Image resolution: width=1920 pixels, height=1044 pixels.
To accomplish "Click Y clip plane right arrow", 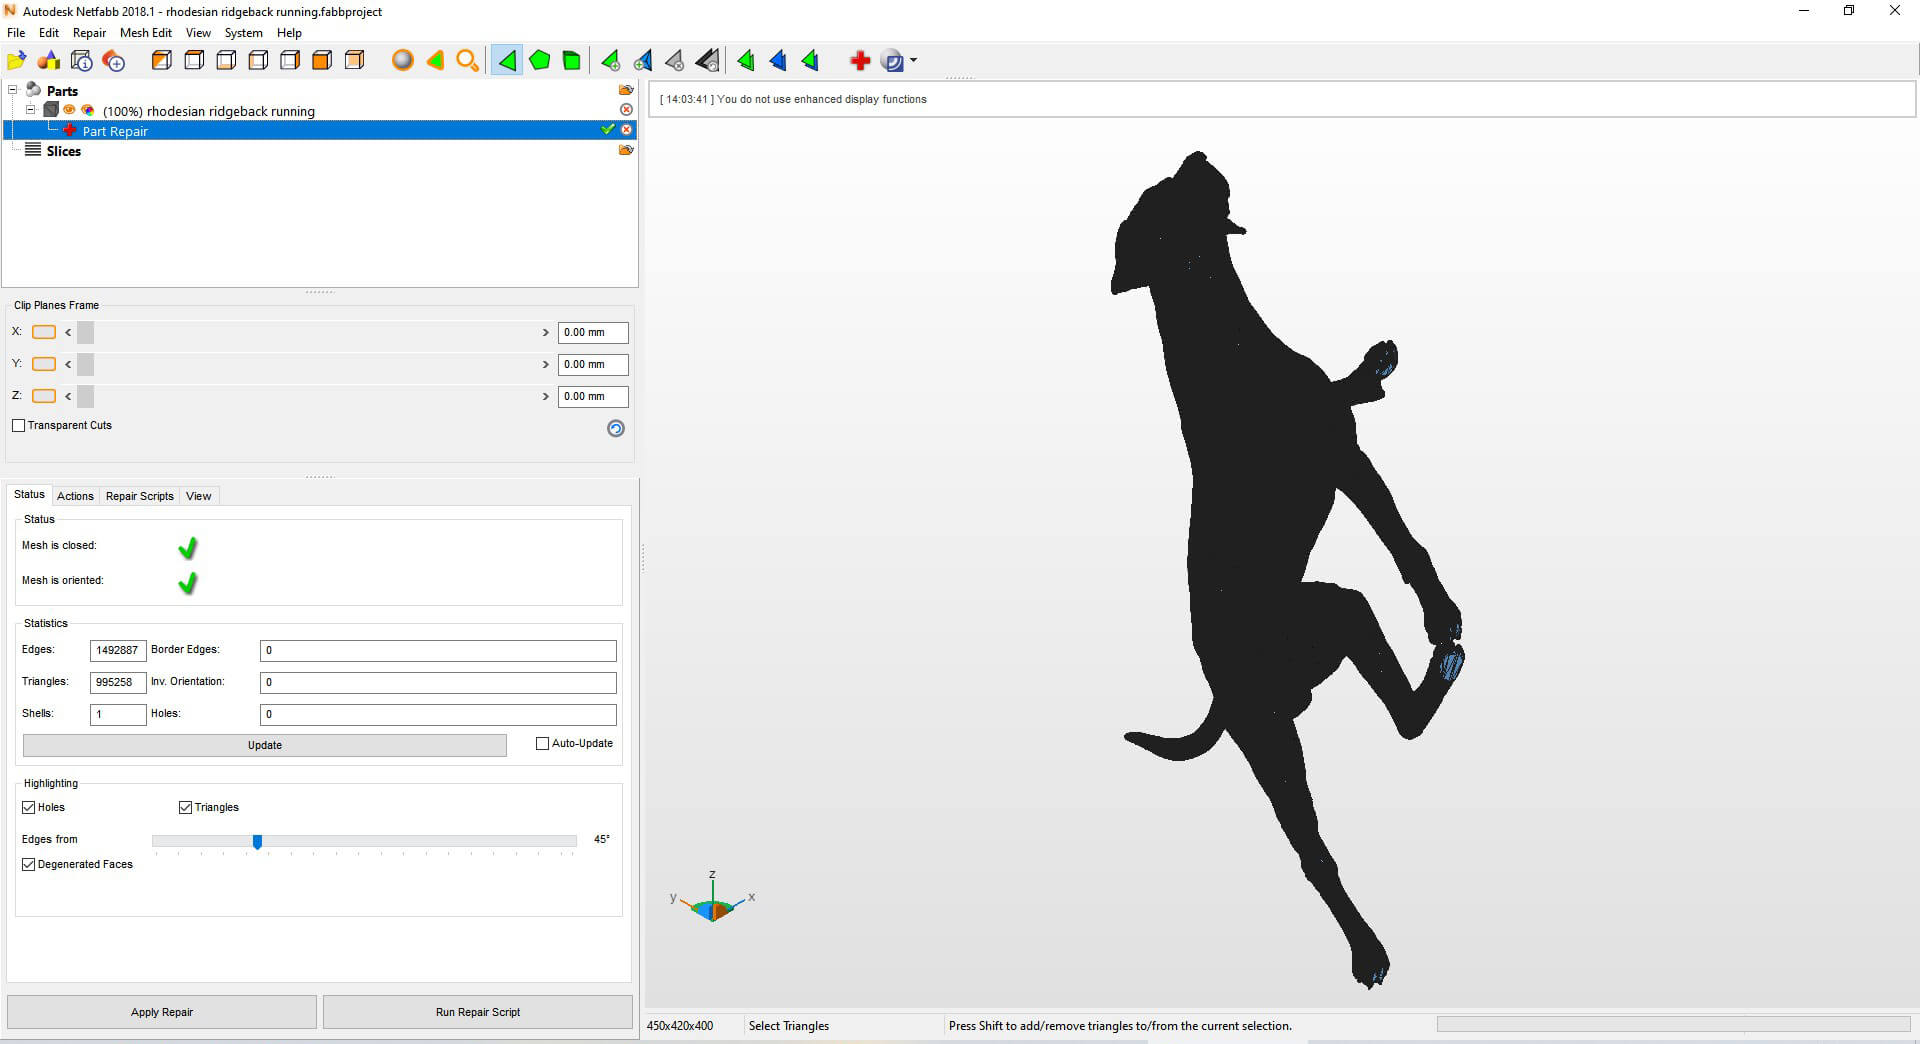I will (546, 365).
